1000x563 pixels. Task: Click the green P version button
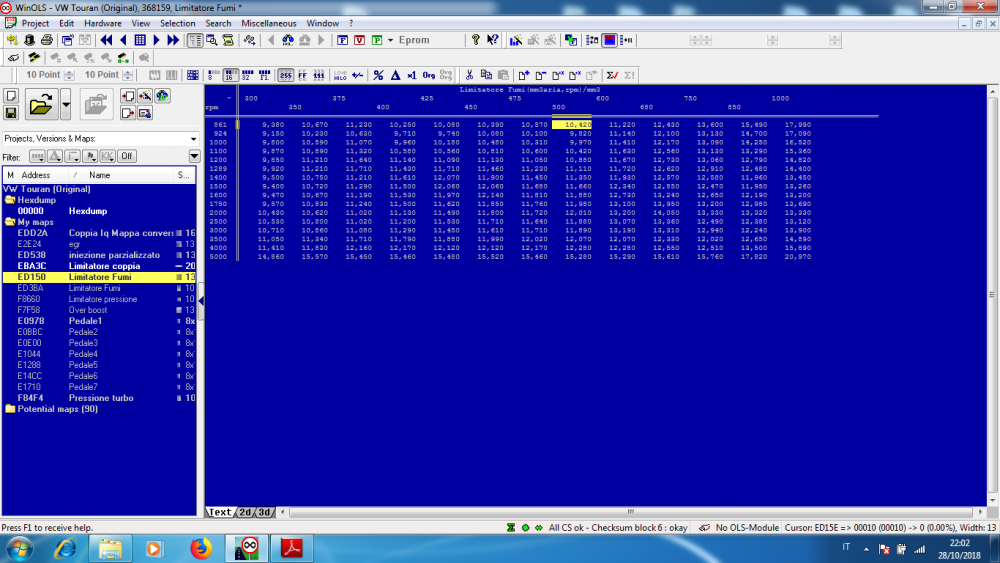pyautogui.click(x=377, y=40)
